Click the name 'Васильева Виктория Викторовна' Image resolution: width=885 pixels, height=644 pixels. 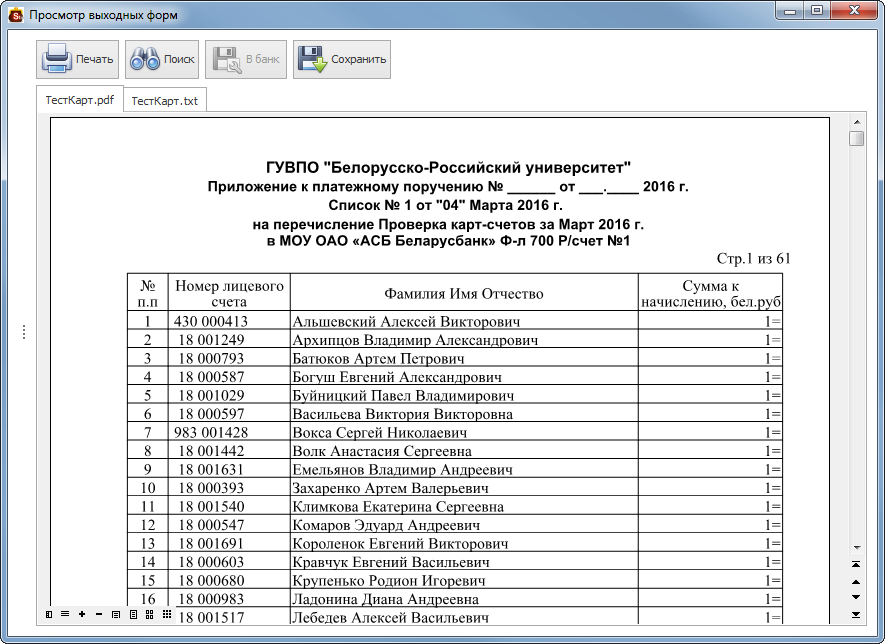pos(402,414)
